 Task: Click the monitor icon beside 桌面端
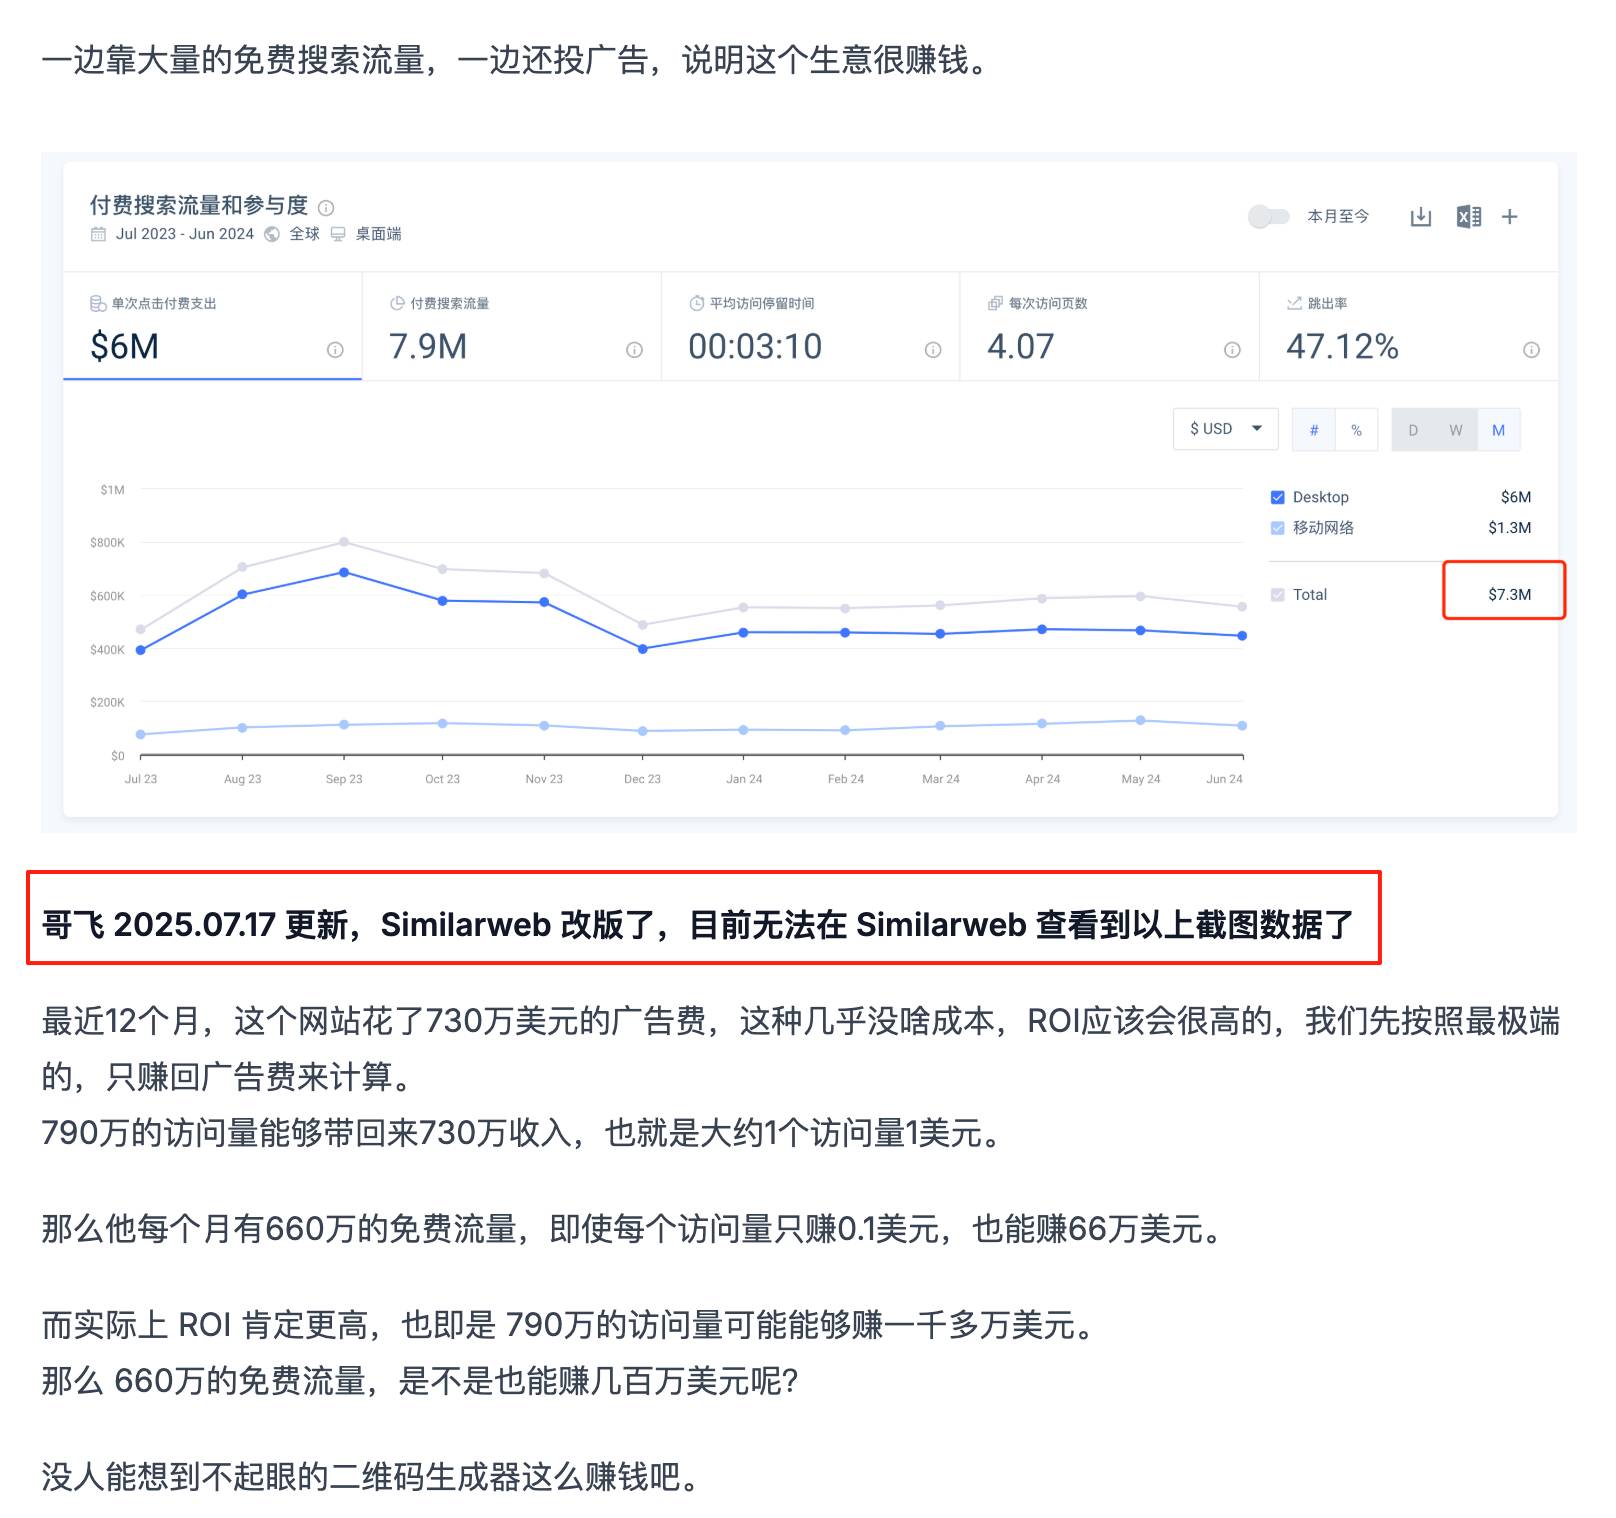[x=338, y=234]
